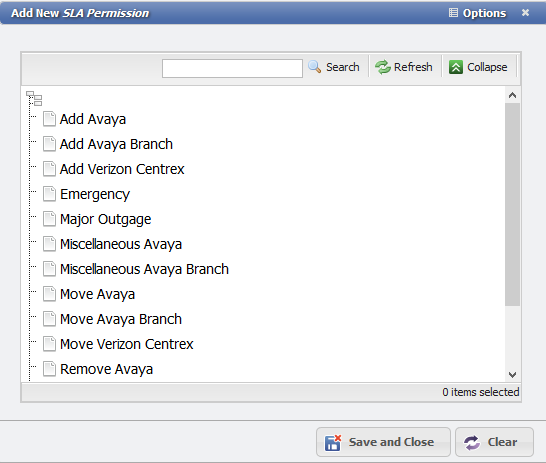546x463 pixels.
Task: Click the tree scrollbar up arrow
Action: point(512,95)
